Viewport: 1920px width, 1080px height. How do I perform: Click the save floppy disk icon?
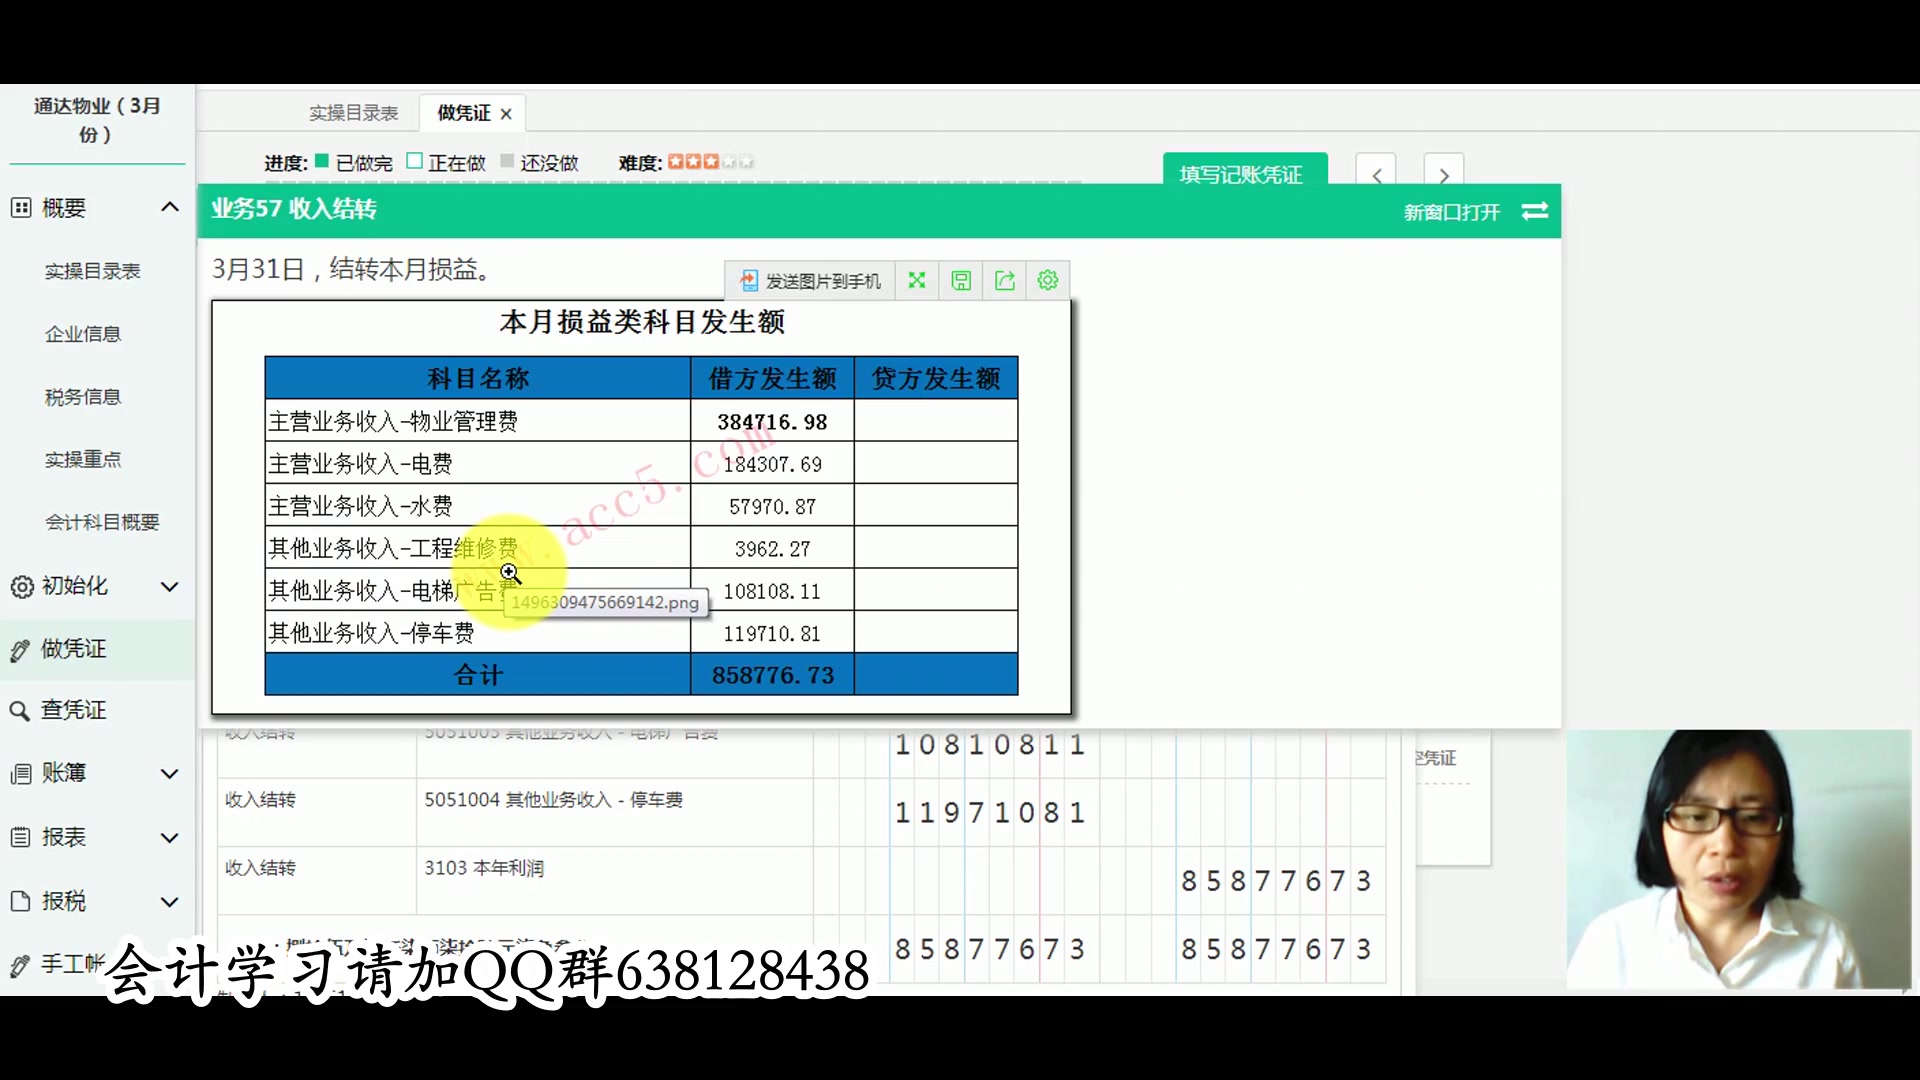(x=961, y=280)
